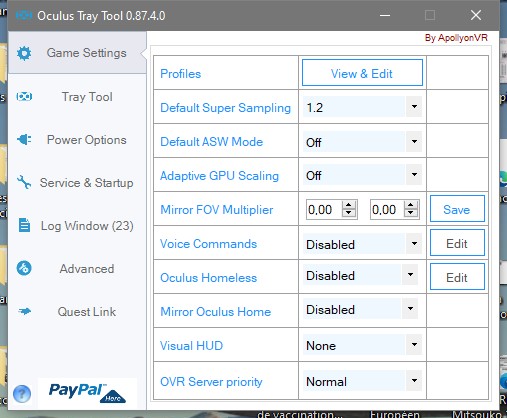Image resolution: width=507 pixels, height=418 pixels.
Task: Edit the Oculus Homeless settings
Action: point(457,277)
